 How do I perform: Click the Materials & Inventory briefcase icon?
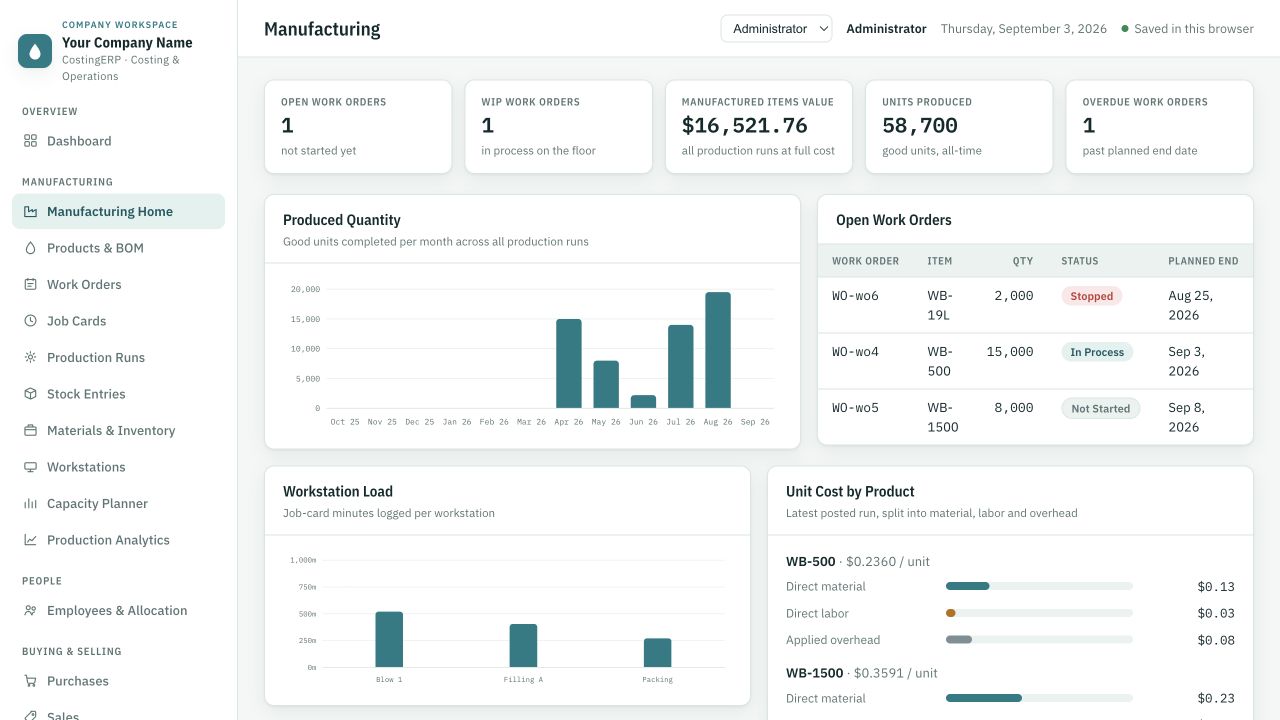(x=31, y=431)
